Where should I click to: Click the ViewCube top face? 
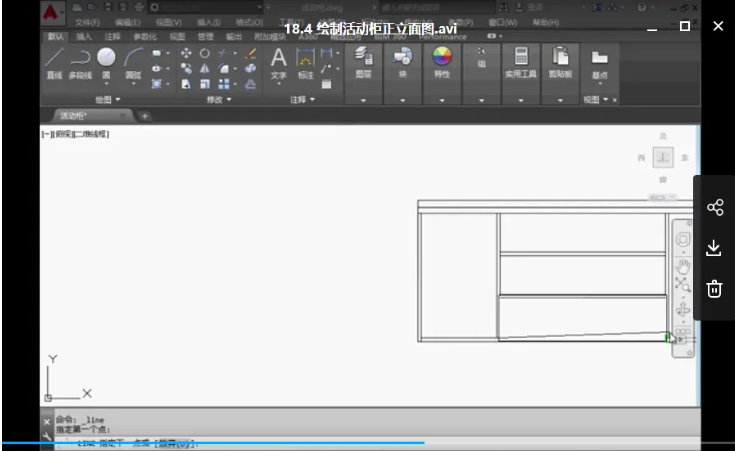point(663,157)
